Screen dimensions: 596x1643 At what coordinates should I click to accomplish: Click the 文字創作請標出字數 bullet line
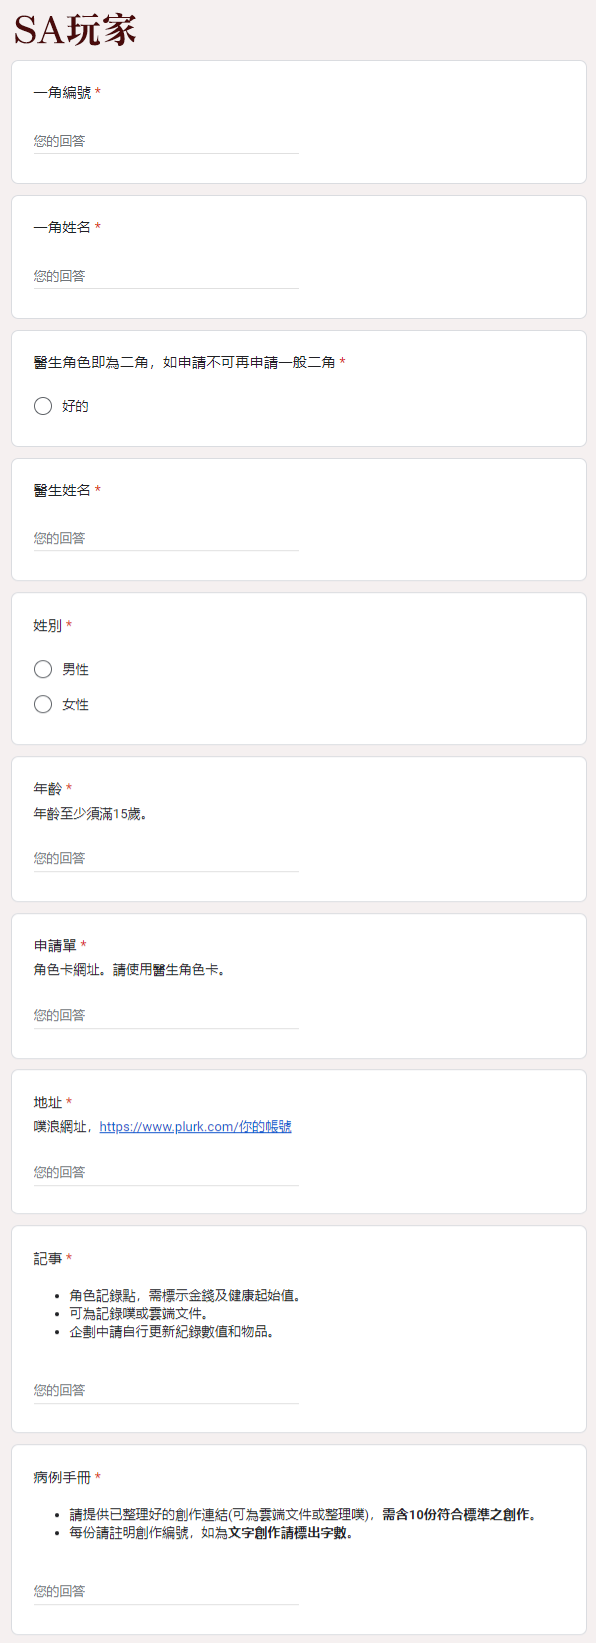[211, 1532]
